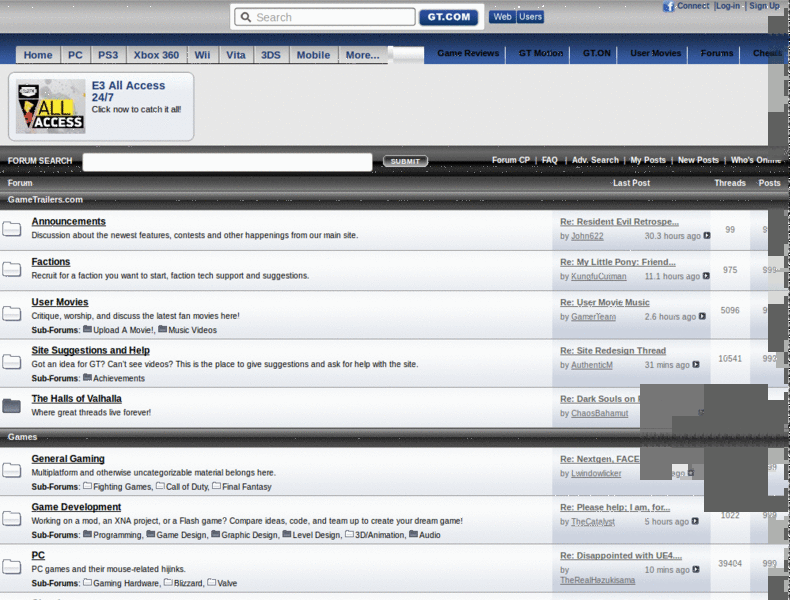
Task: Select the Users search toggle
Action: pos(530,17)
